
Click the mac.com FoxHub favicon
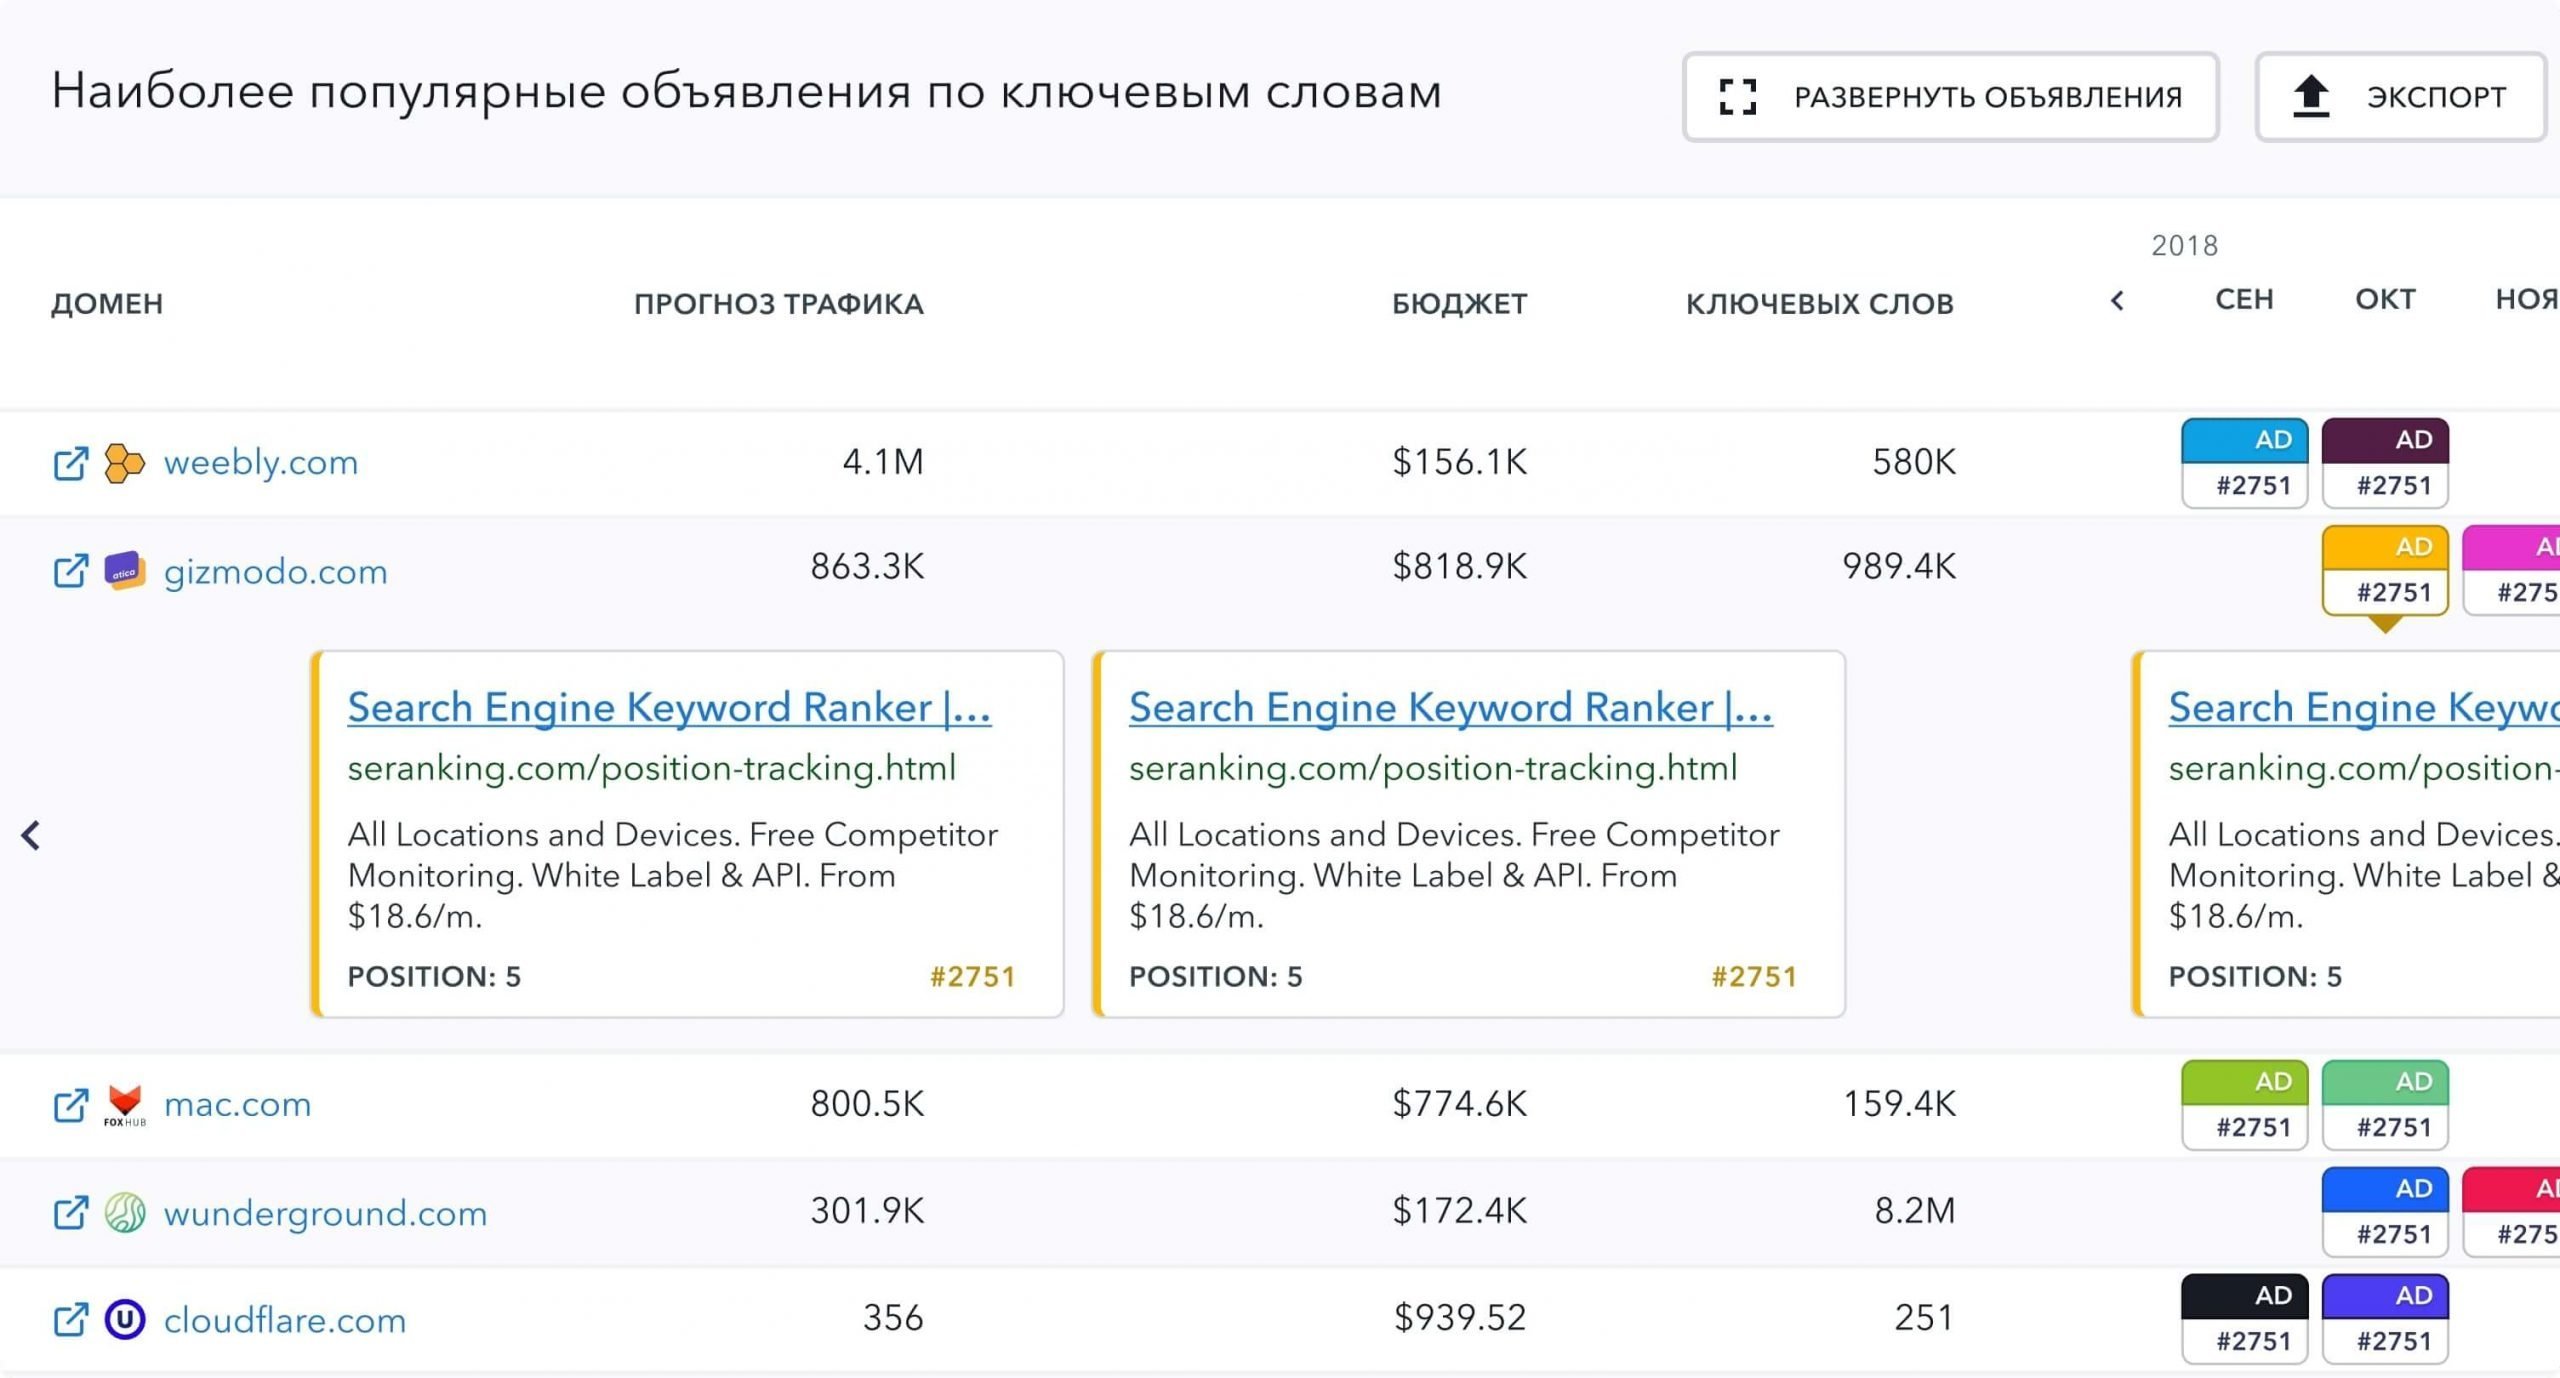125,1105
